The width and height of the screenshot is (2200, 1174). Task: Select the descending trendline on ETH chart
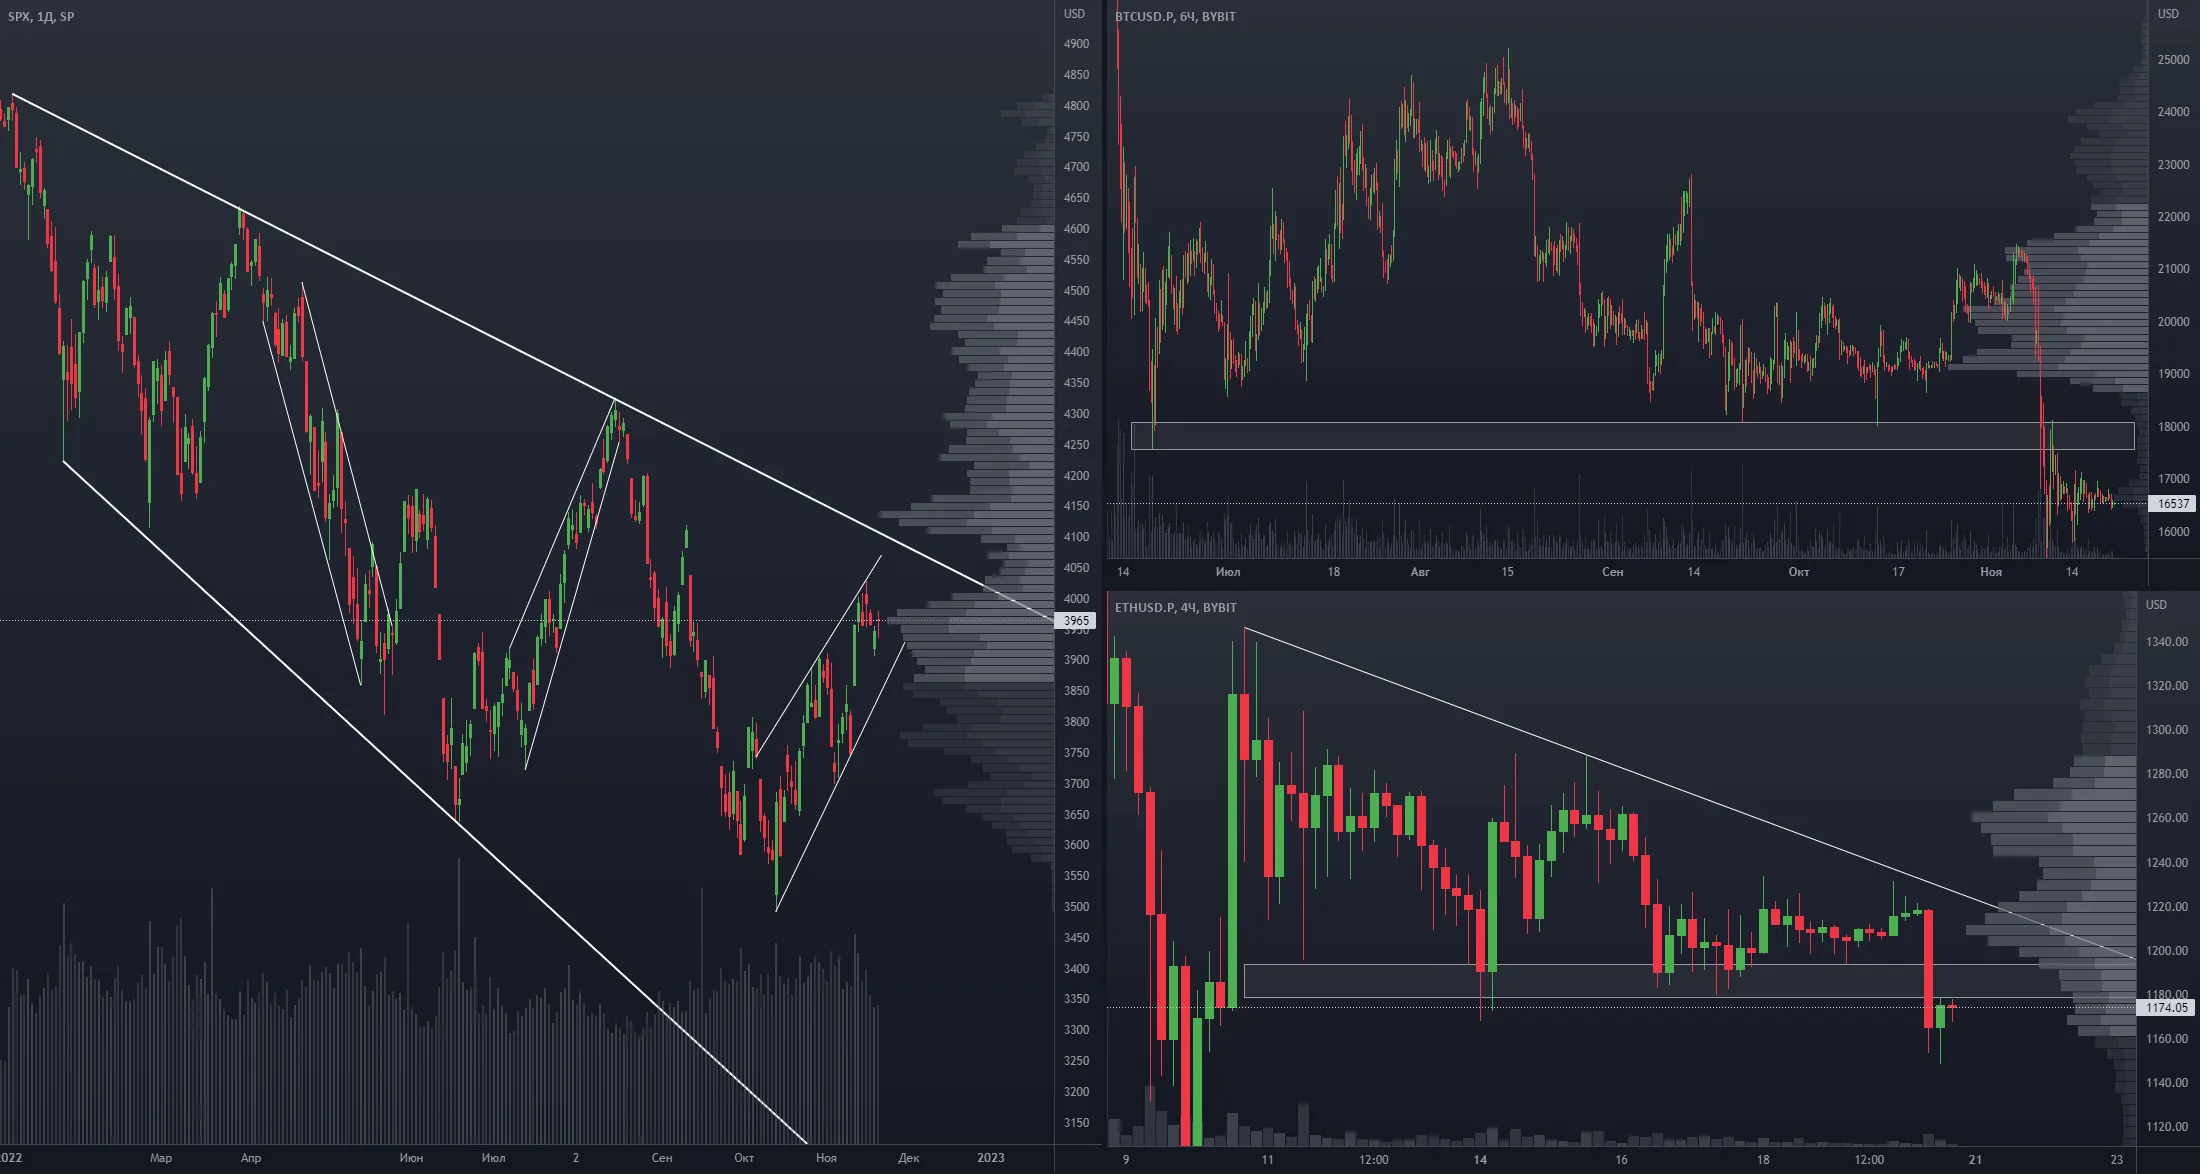point(1690,793)
